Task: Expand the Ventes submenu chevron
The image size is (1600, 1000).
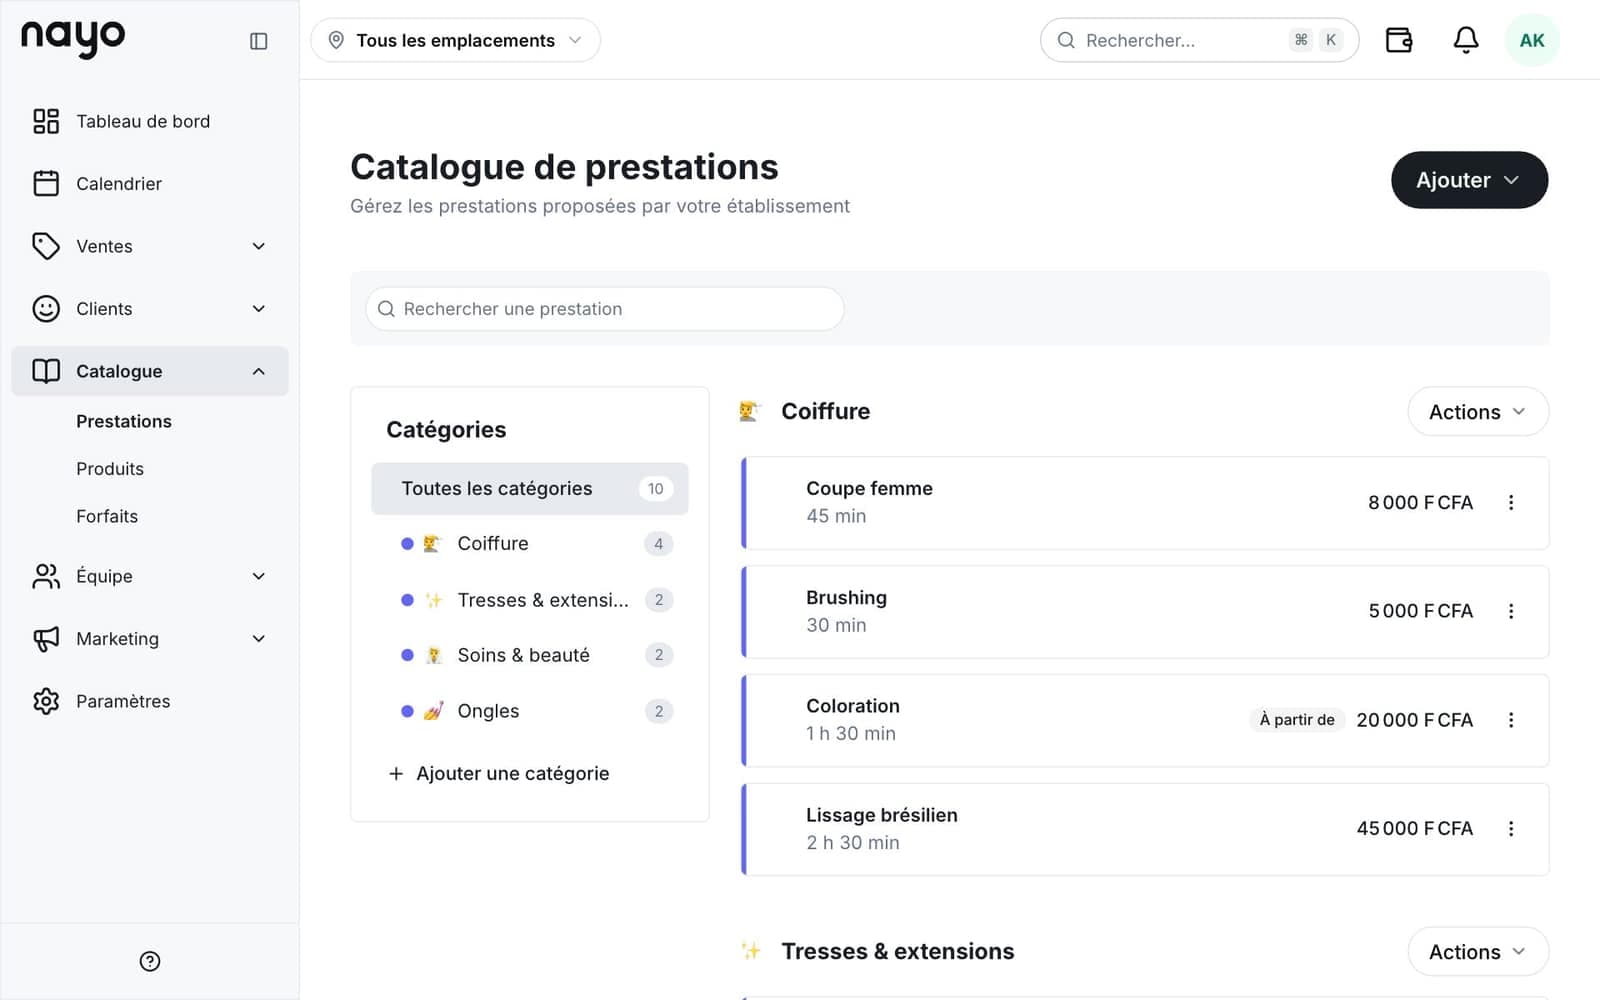Action: [259, 246]
